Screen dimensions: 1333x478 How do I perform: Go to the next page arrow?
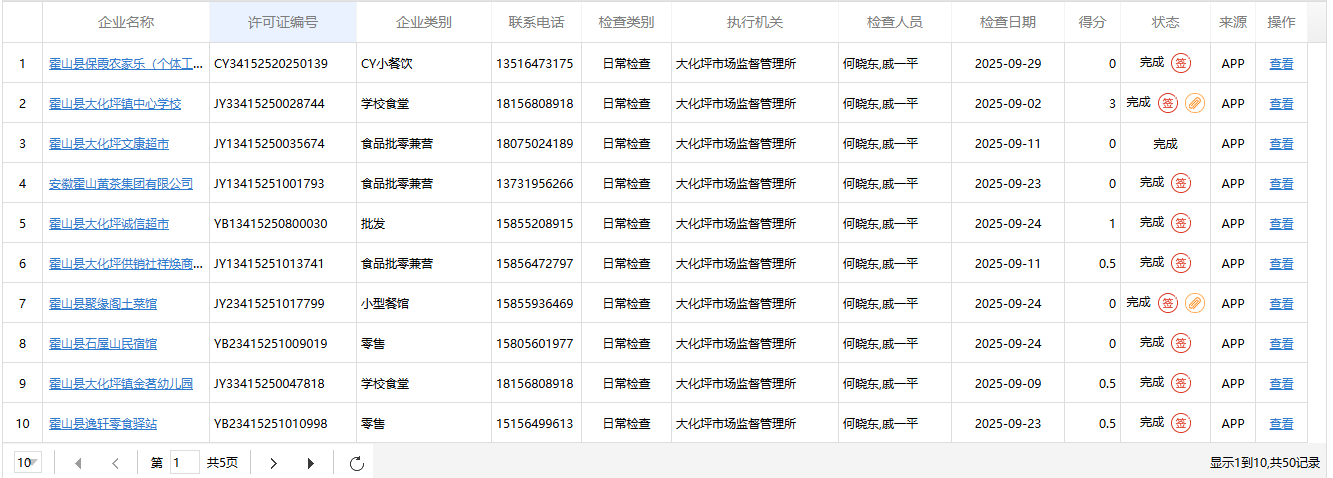coord(274,463)
